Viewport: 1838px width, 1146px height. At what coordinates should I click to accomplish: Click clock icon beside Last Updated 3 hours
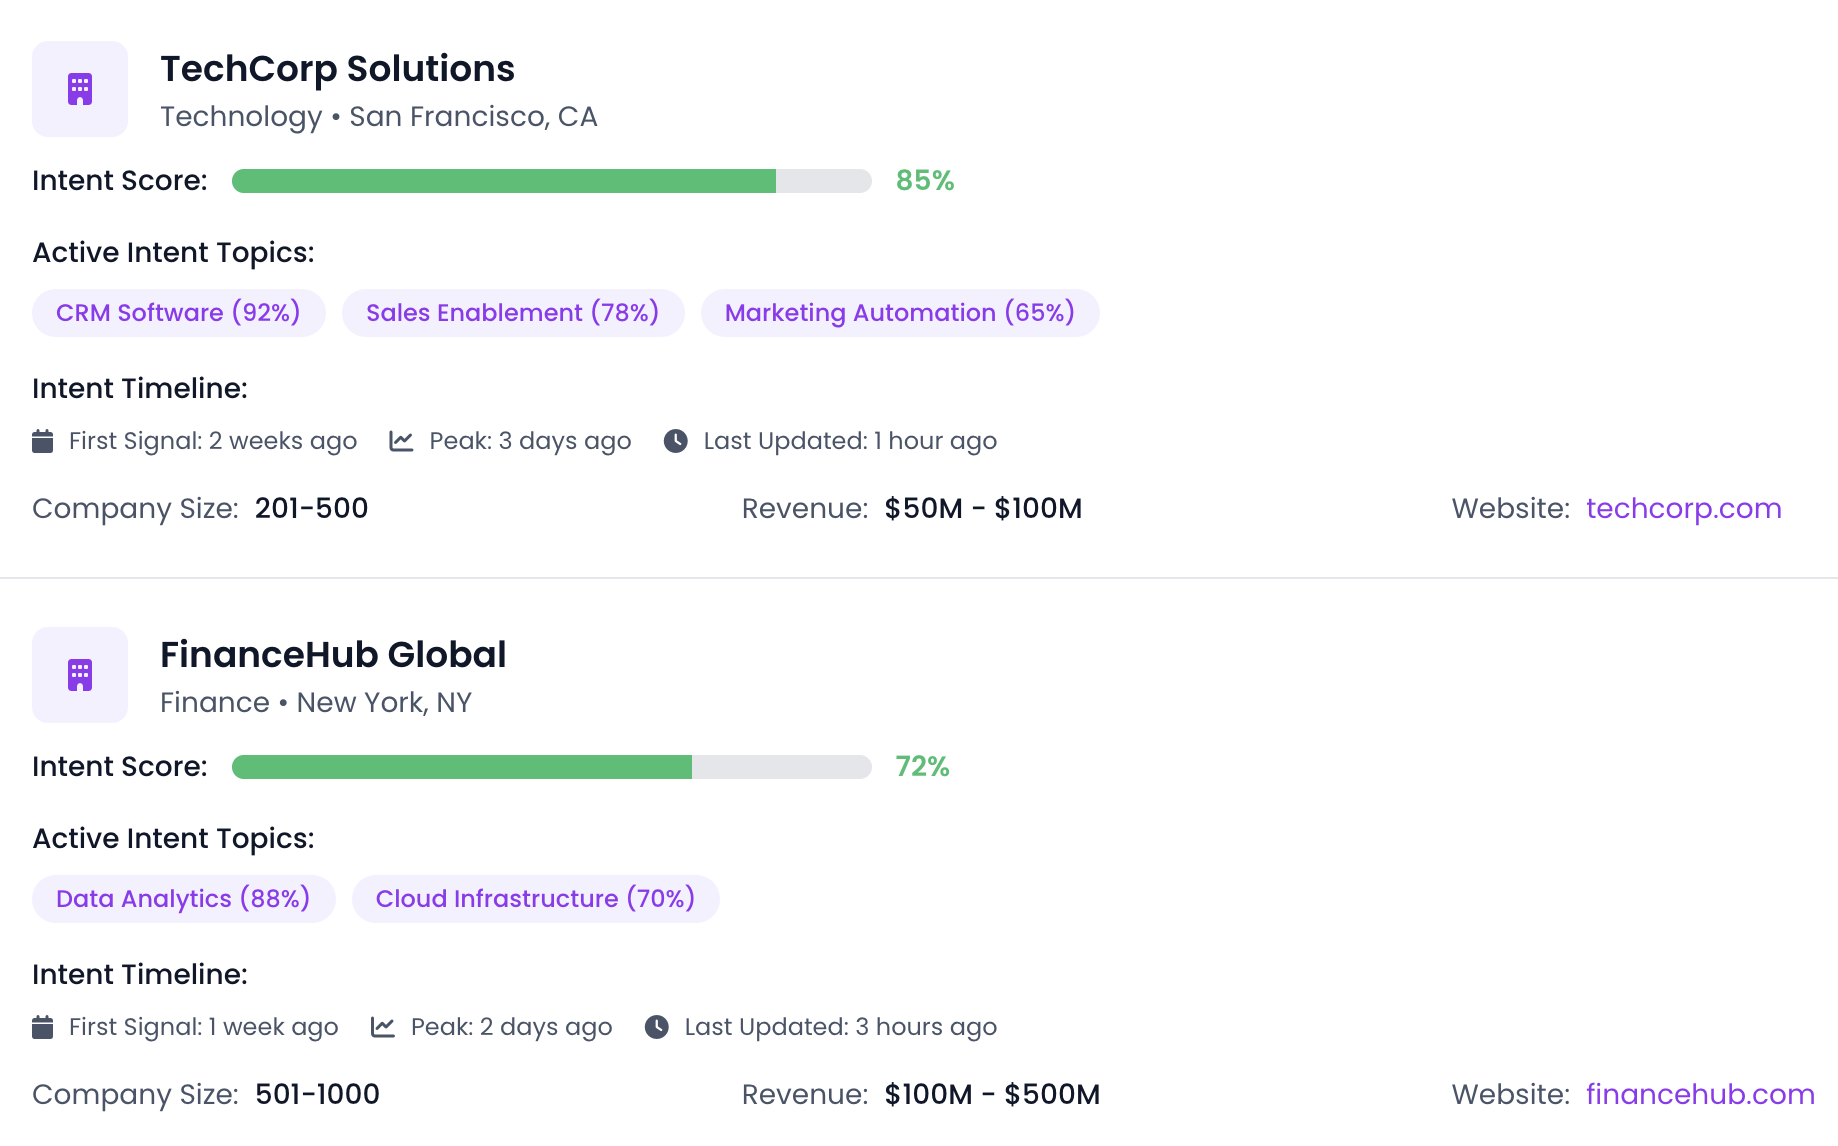[657, 1027]
